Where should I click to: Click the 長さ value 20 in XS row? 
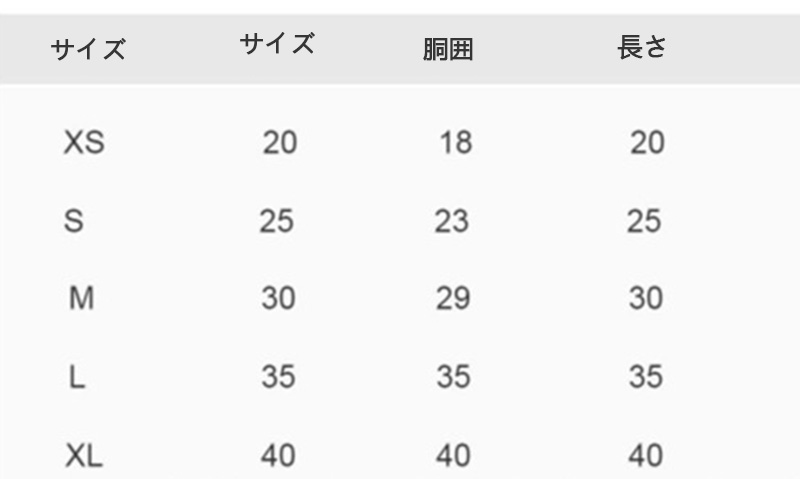tap(647, 142)
